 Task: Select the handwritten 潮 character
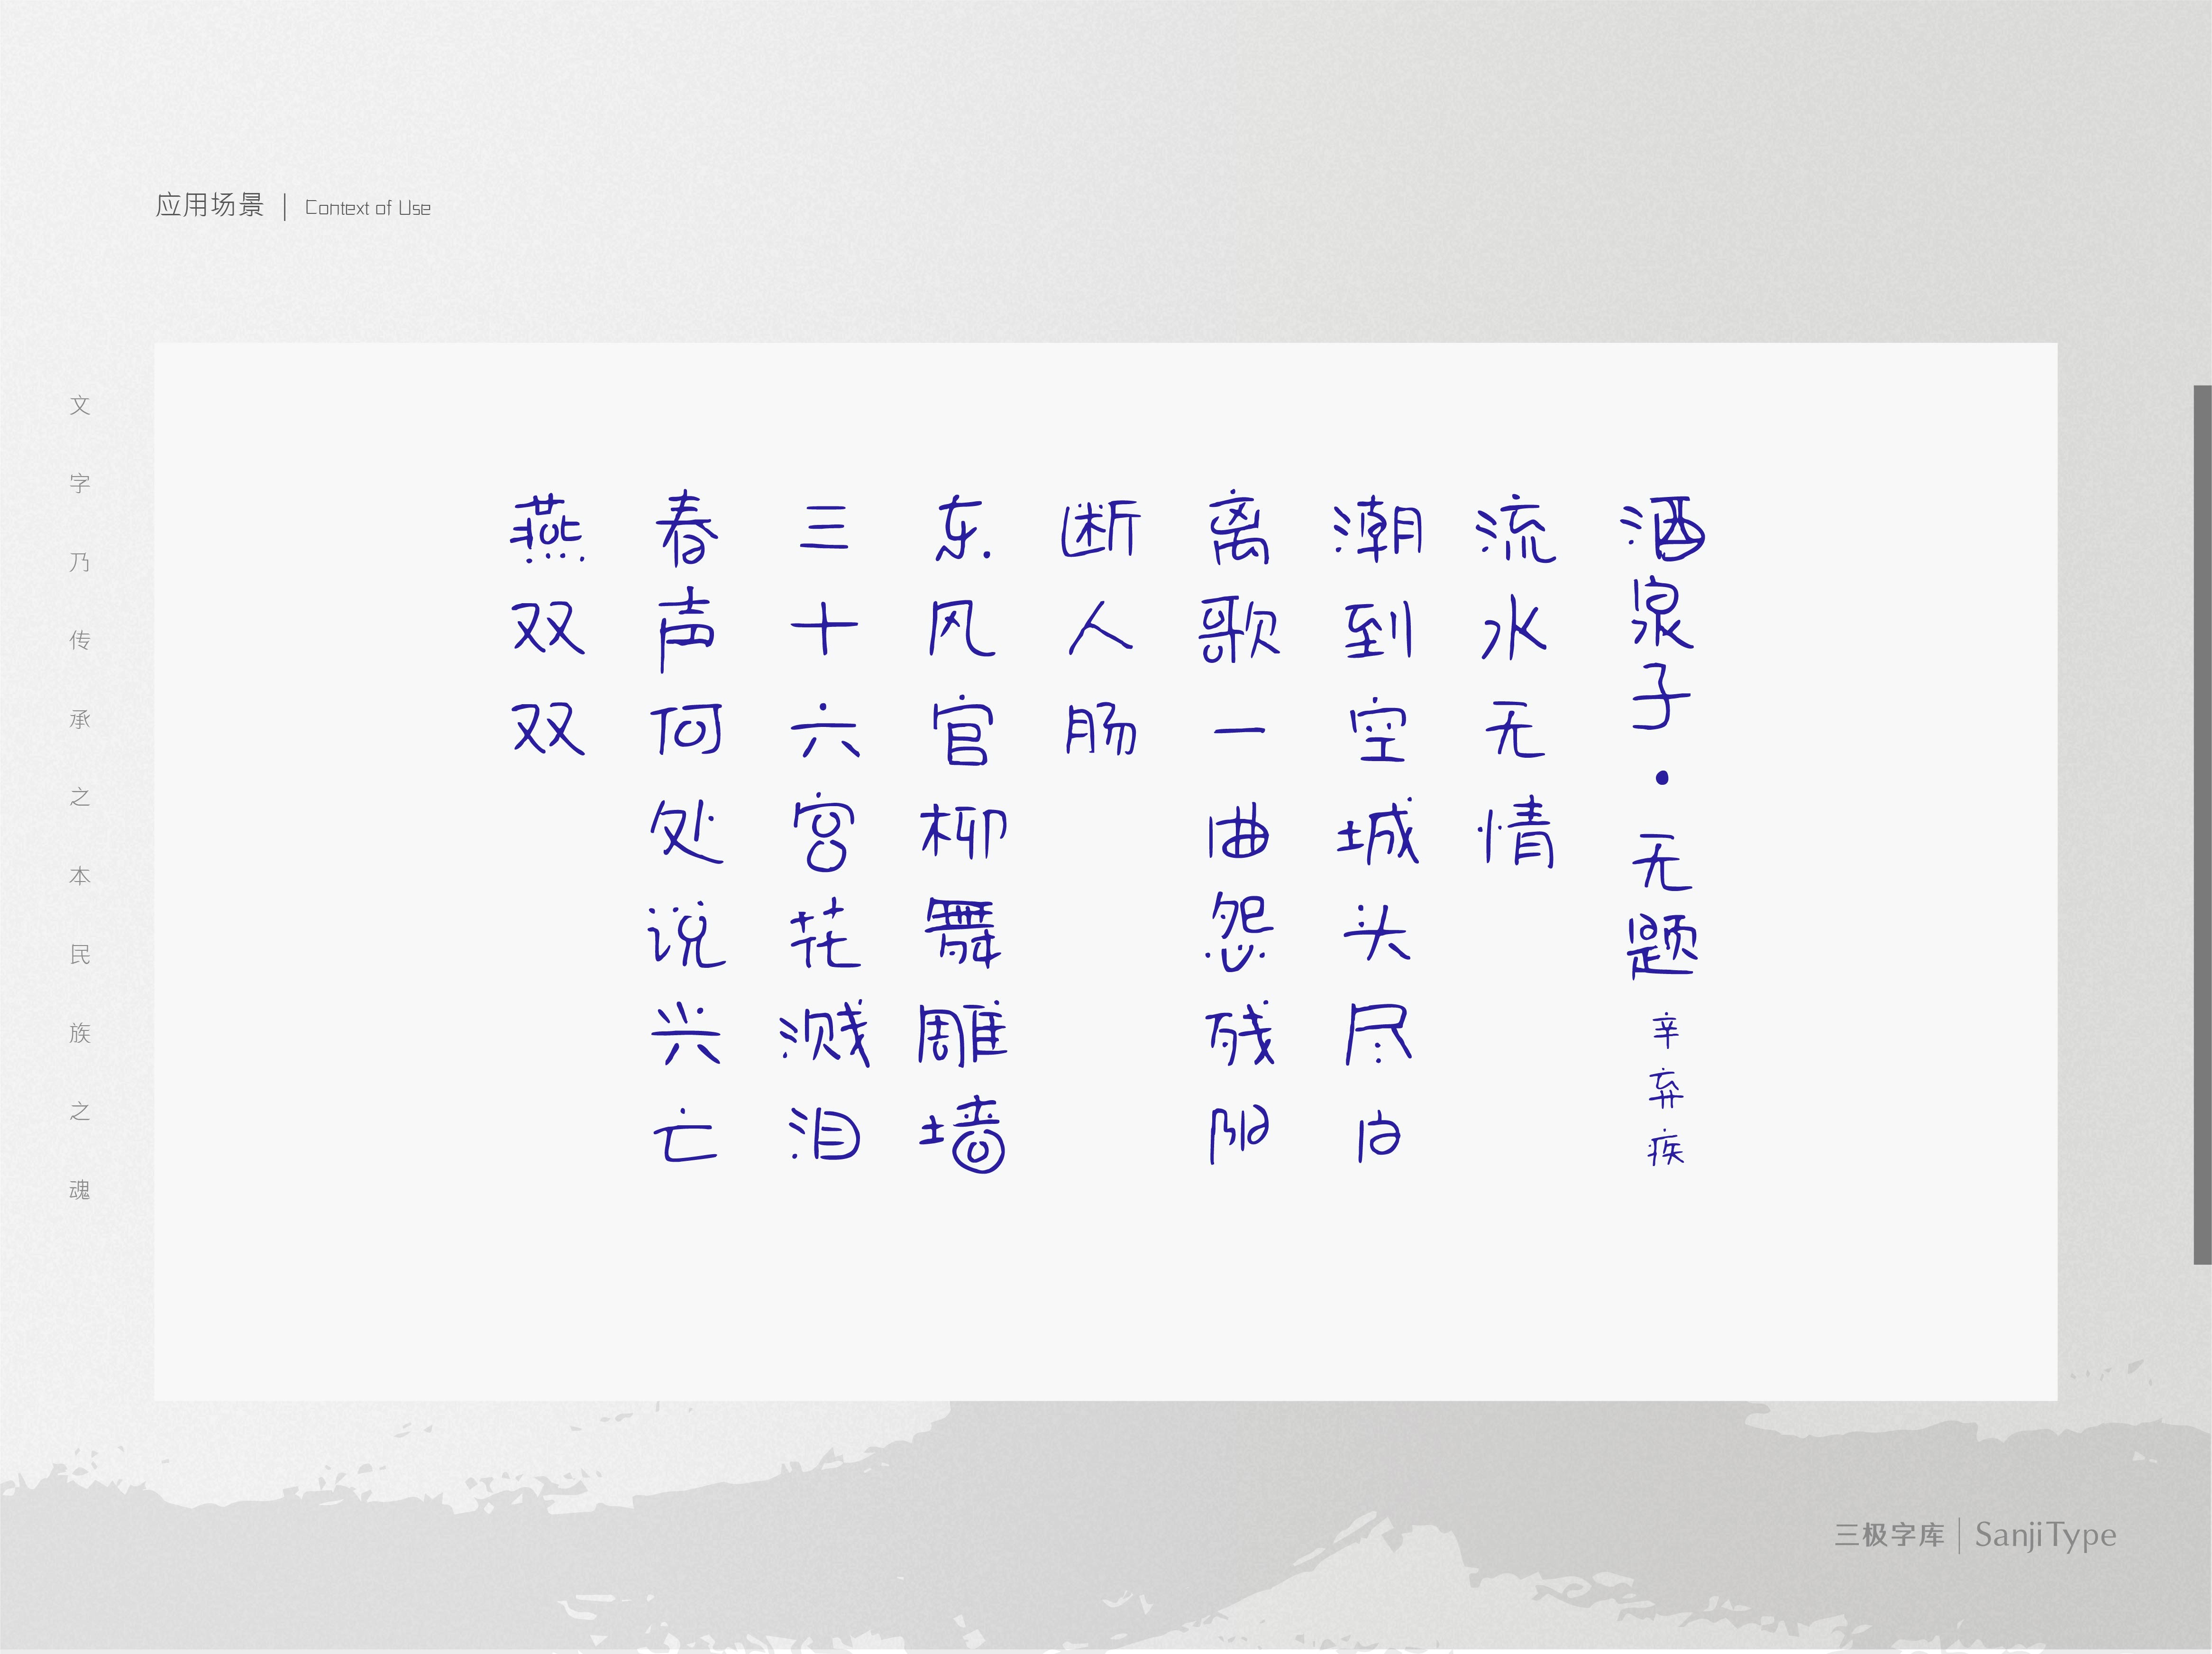coord(1378,530)
